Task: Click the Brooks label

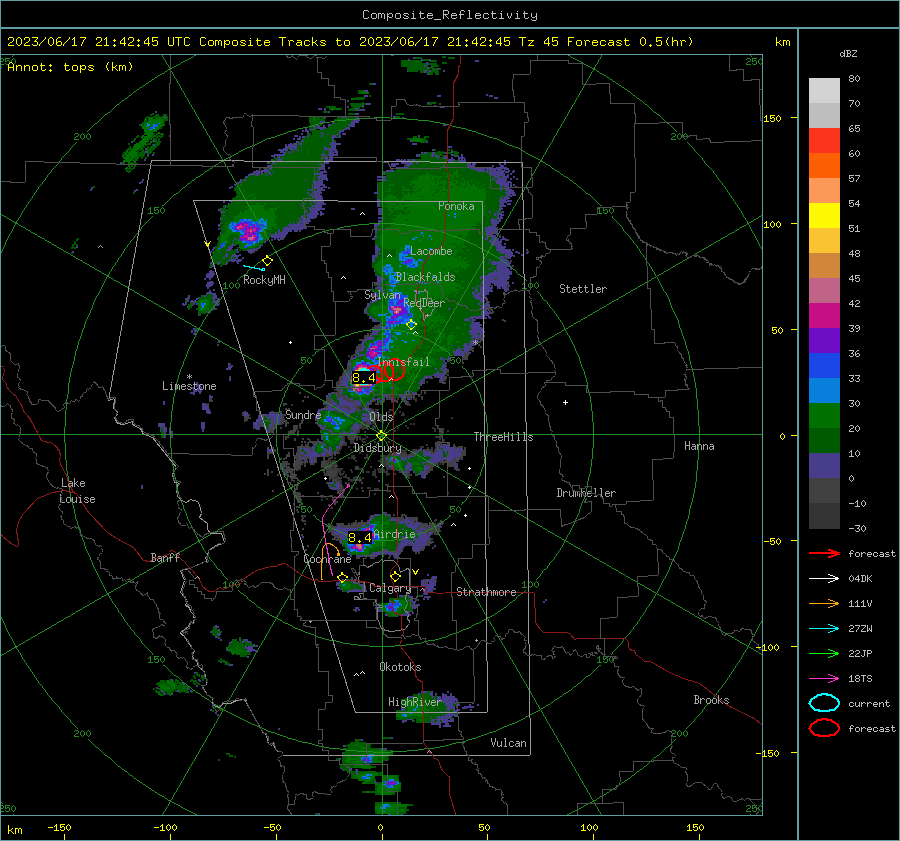Action: point(711,700)
